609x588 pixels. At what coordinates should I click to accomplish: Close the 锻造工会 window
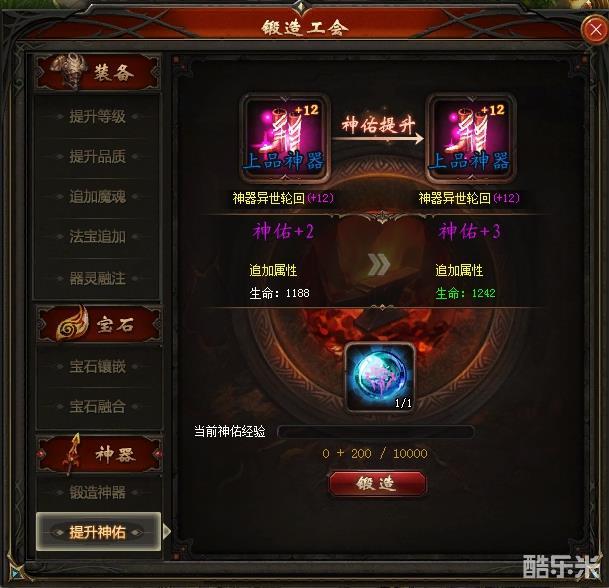(595, 30)
